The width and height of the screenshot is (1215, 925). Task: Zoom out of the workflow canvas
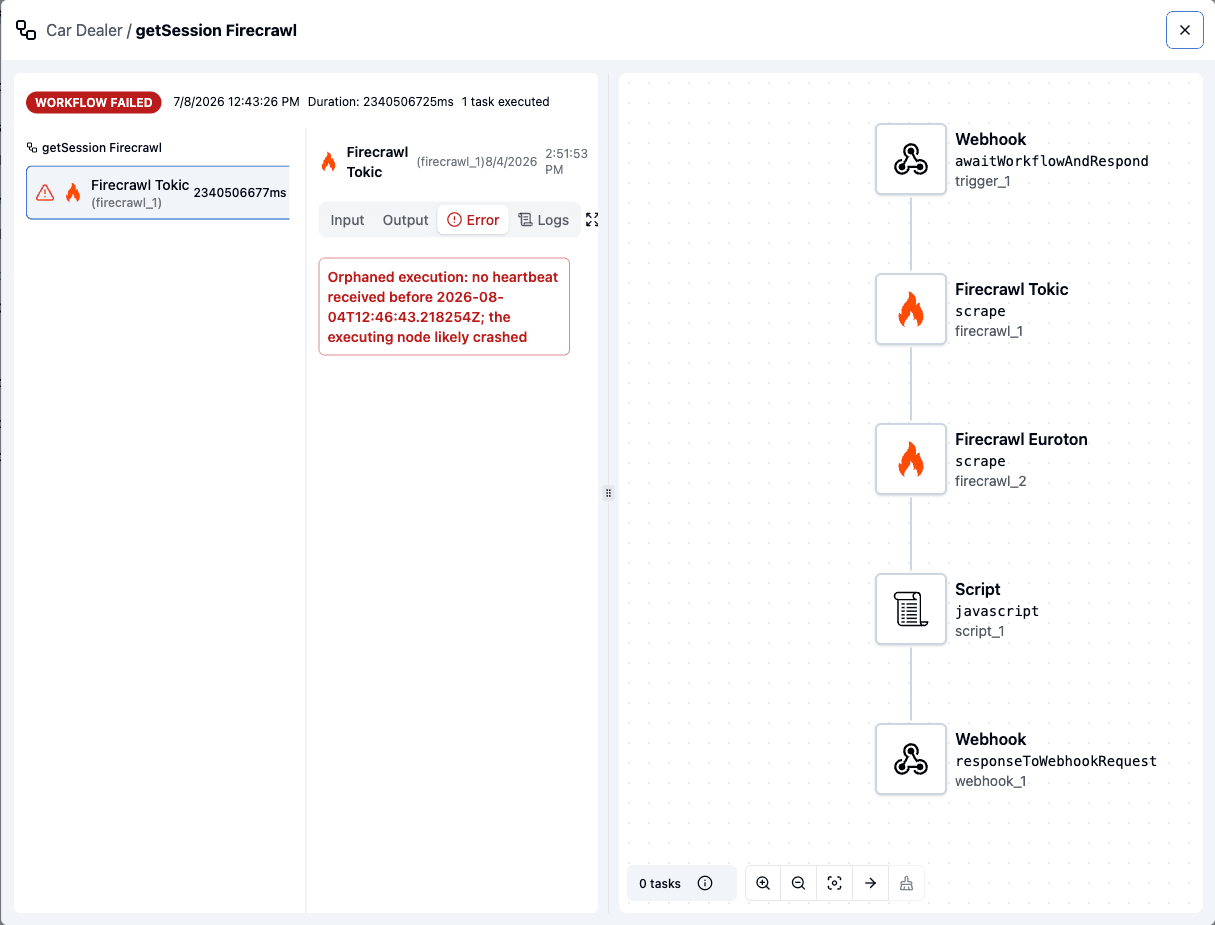(x=799, y=883)
